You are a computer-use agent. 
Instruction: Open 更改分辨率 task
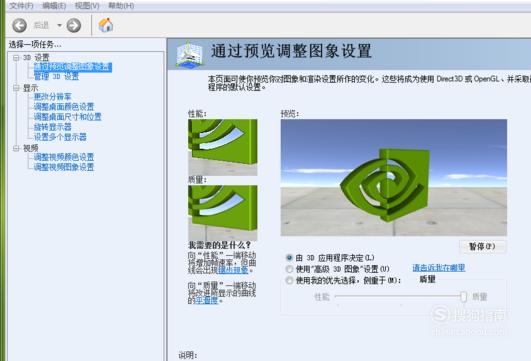(x=52, y=97)
